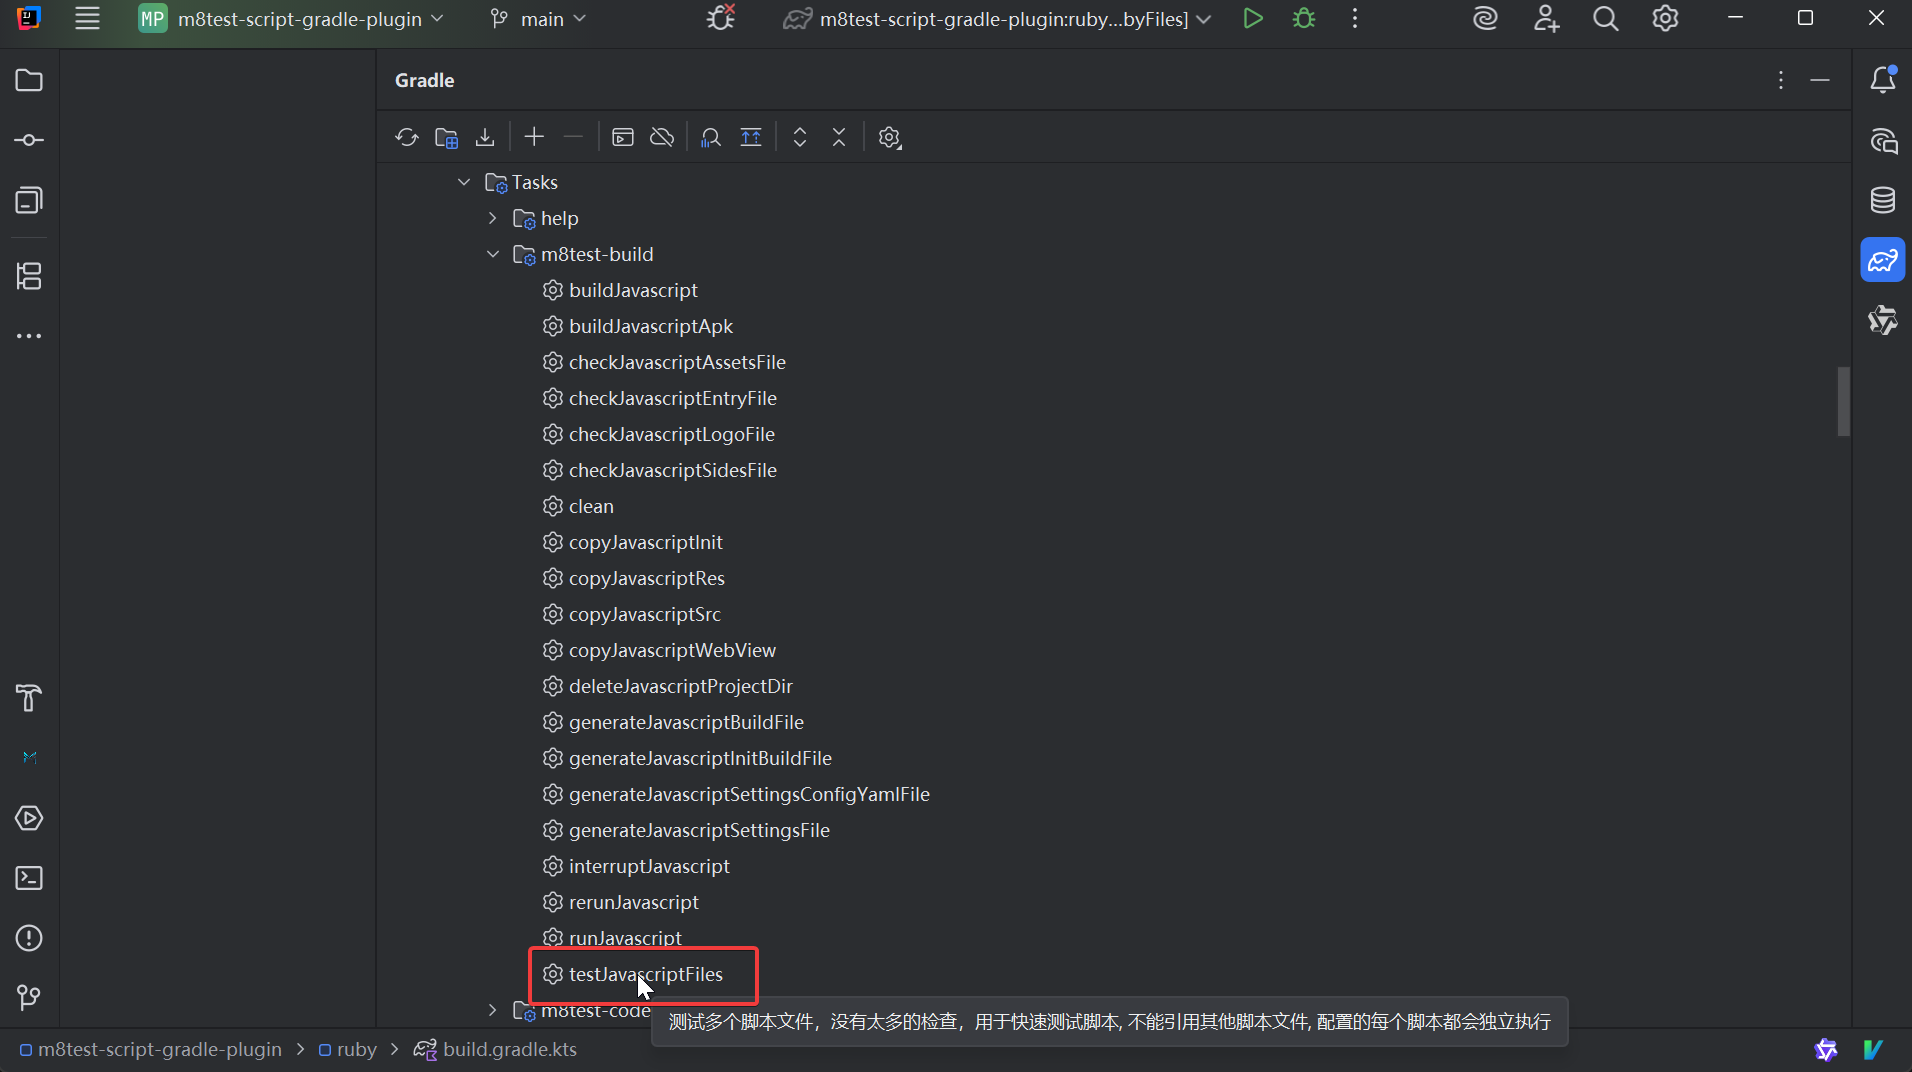Toggle Offline Mode in Gradle toolbar
The width and height of the screenshot is (1912, 1072).
[x=662, y=137]
